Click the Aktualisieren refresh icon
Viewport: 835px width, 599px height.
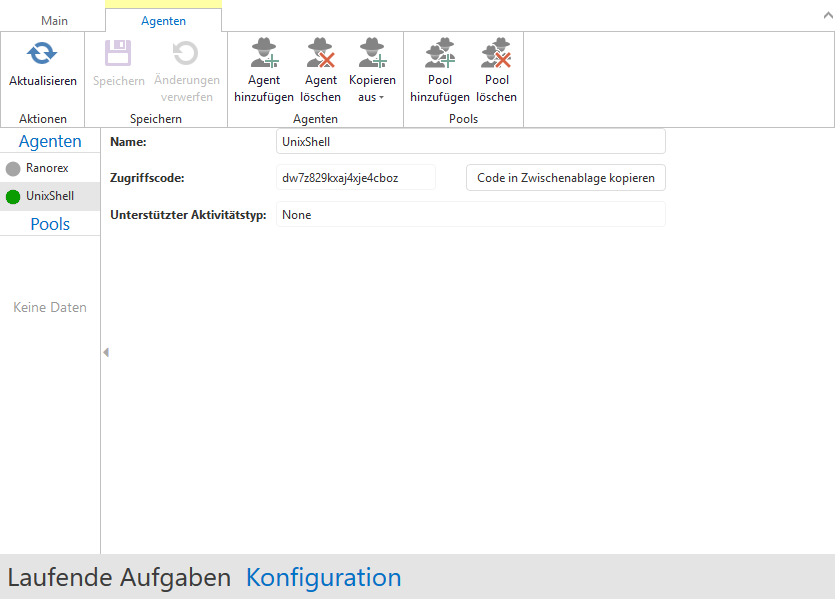click(42, 54)
